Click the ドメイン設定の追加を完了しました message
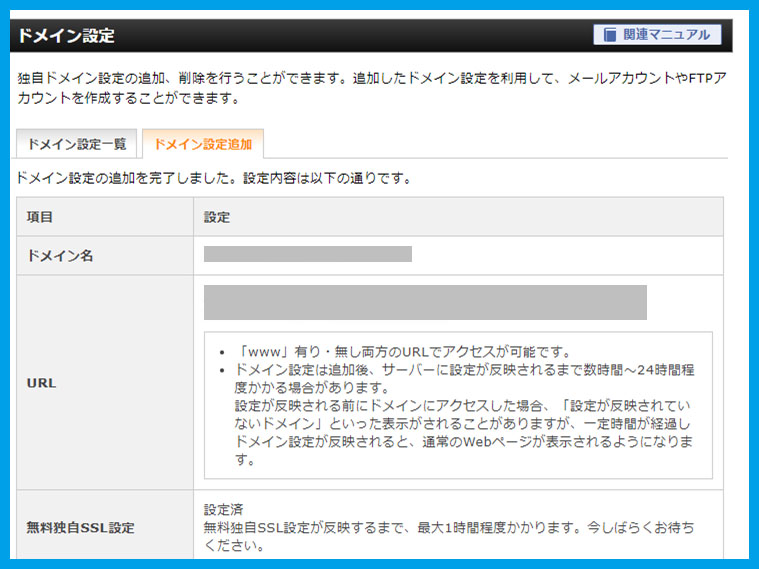This screenshot has height=569, width=759. pos(214,179)
